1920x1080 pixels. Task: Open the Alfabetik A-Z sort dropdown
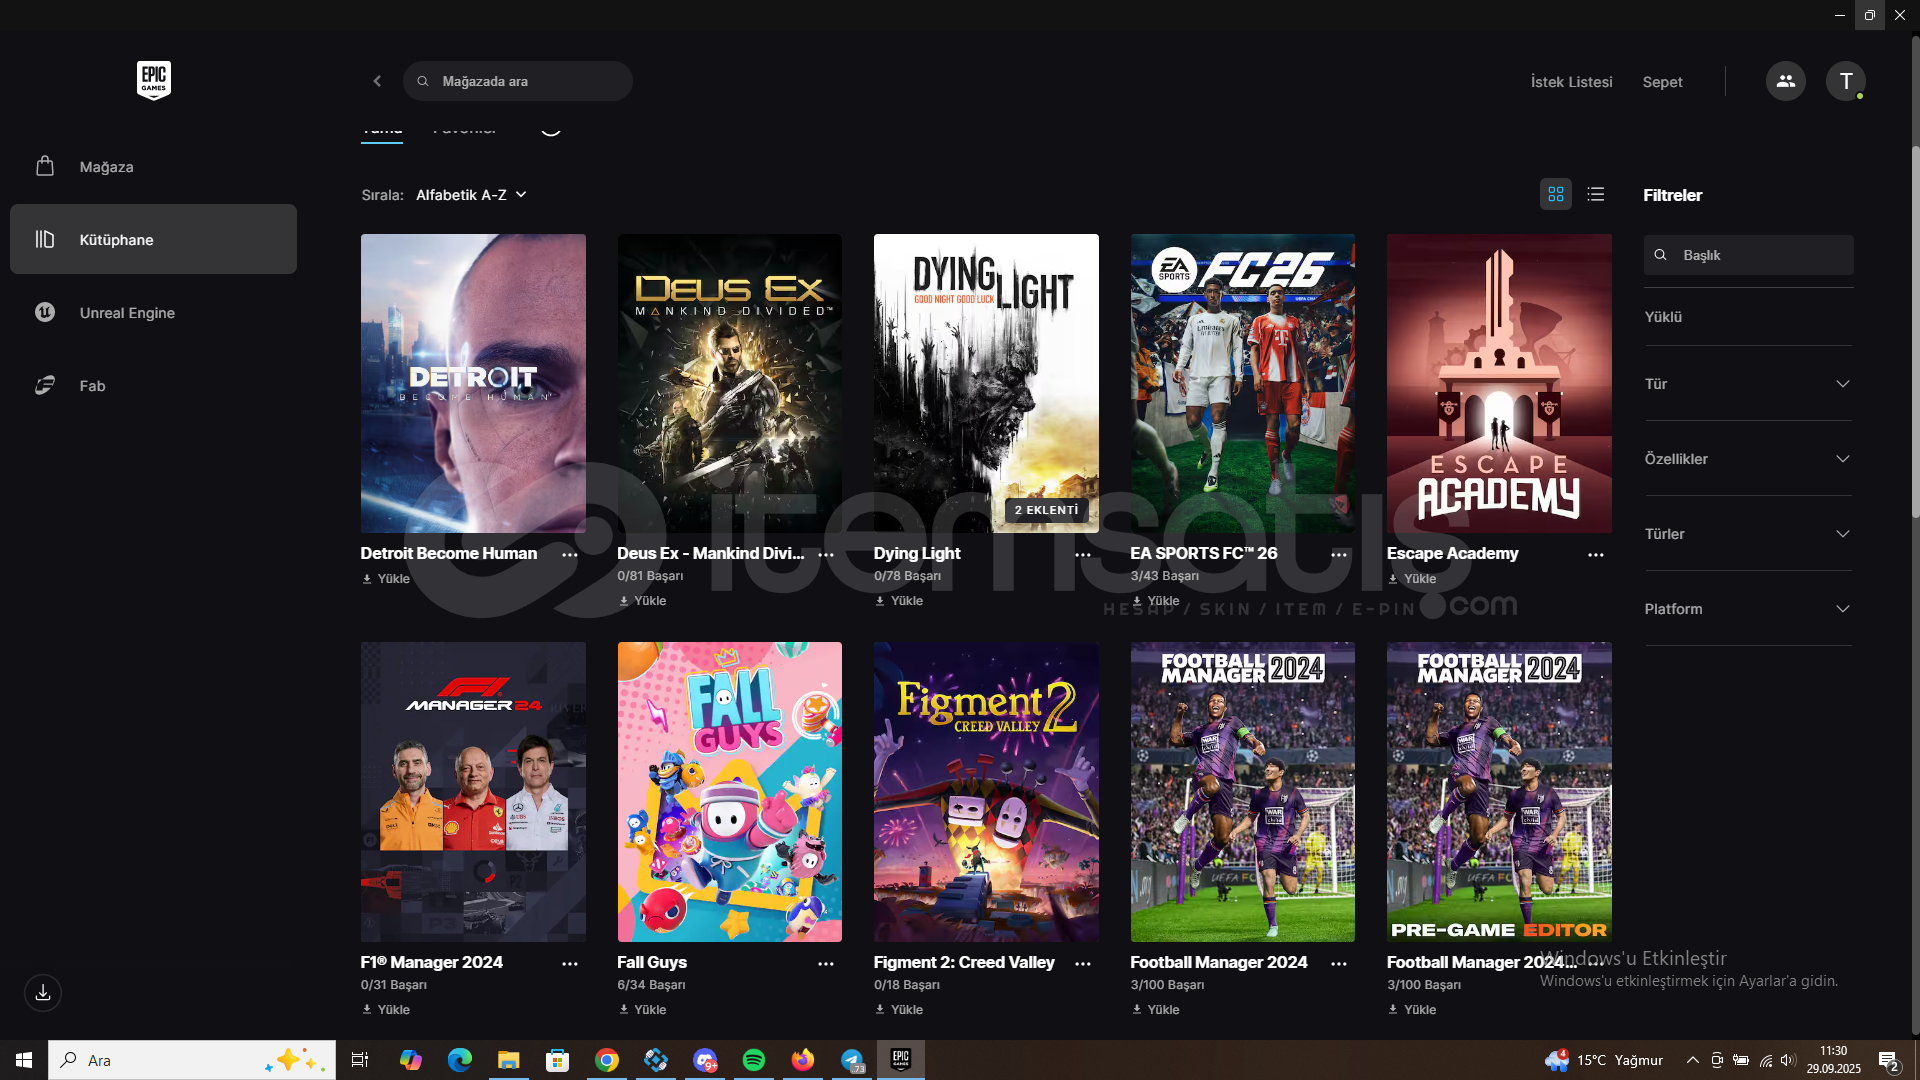coord(471,195)
